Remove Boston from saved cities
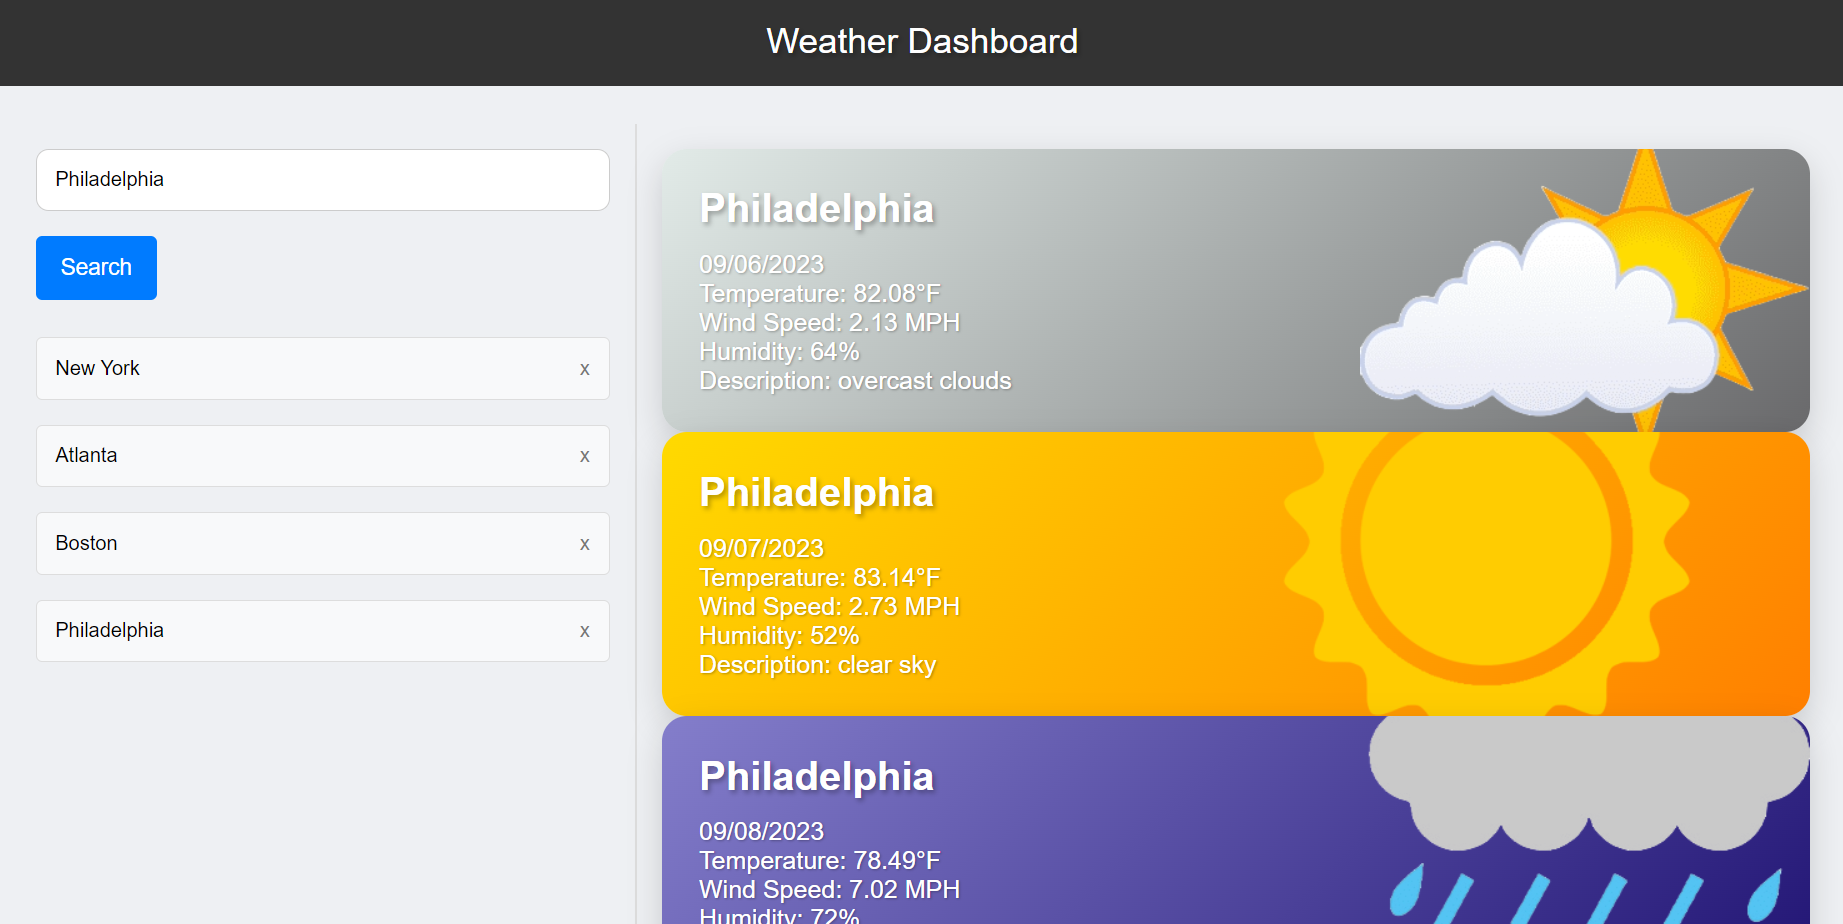This screenshot has width=1843, height=924. tap(585, 543)
